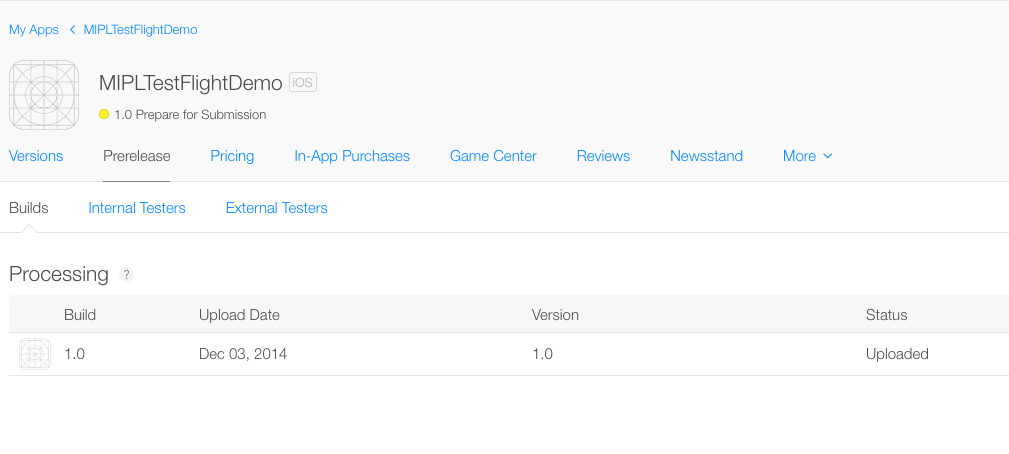The width and height of the screenshot is (1009, 454).
Task: Expand the More dropdown menu
Action: coord(808,156)
